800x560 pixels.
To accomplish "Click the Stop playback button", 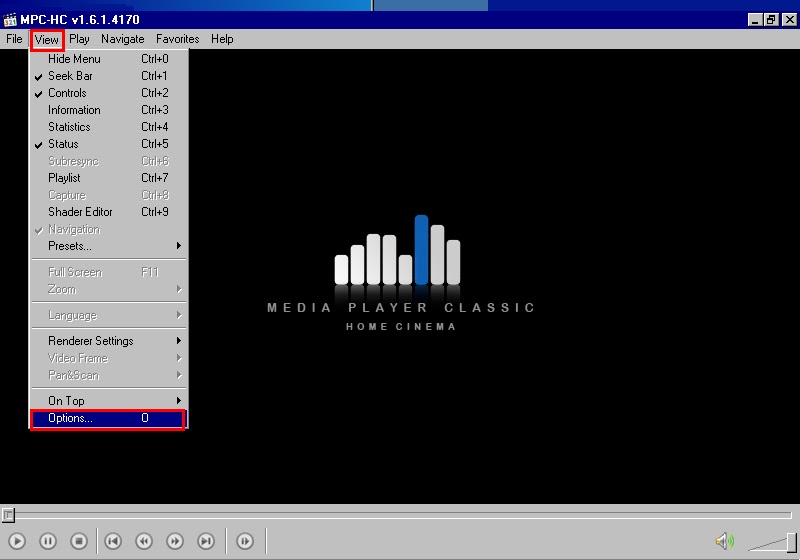I will pyautogui.click(x=79, y=541).
